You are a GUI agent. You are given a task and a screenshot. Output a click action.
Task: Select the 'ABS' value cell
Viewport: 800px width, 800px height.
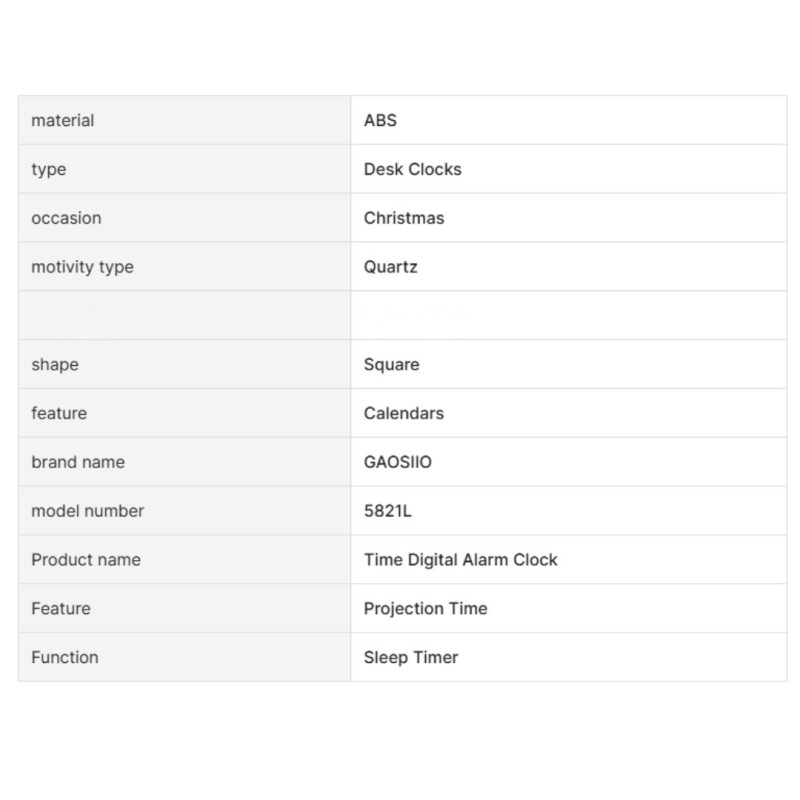click(380, 120)
